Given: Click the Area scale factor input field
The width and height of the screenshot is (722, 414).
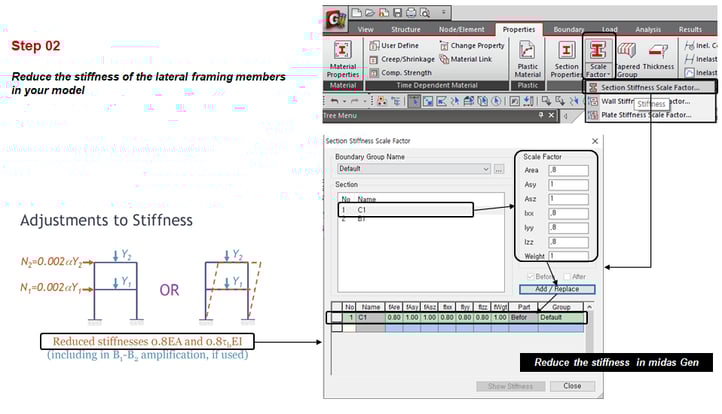Looking at the screenshot, I should point(568,170).
